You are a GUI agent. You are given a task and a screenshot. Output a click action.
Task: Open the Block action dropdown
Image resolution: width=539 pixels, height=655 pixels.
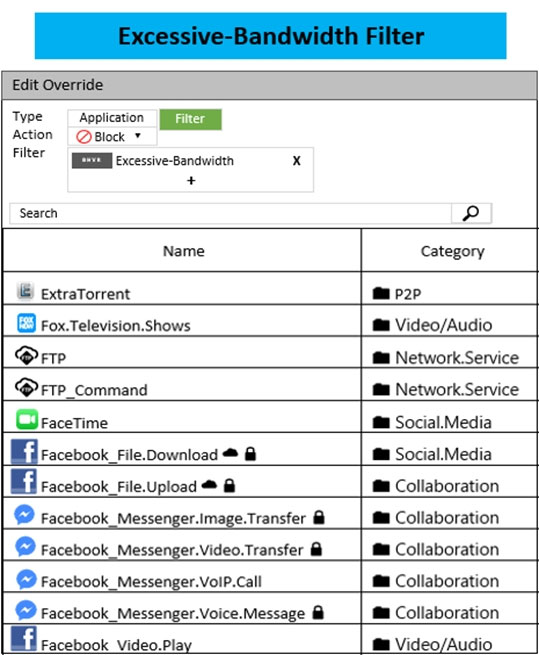(x=112, y=137)
